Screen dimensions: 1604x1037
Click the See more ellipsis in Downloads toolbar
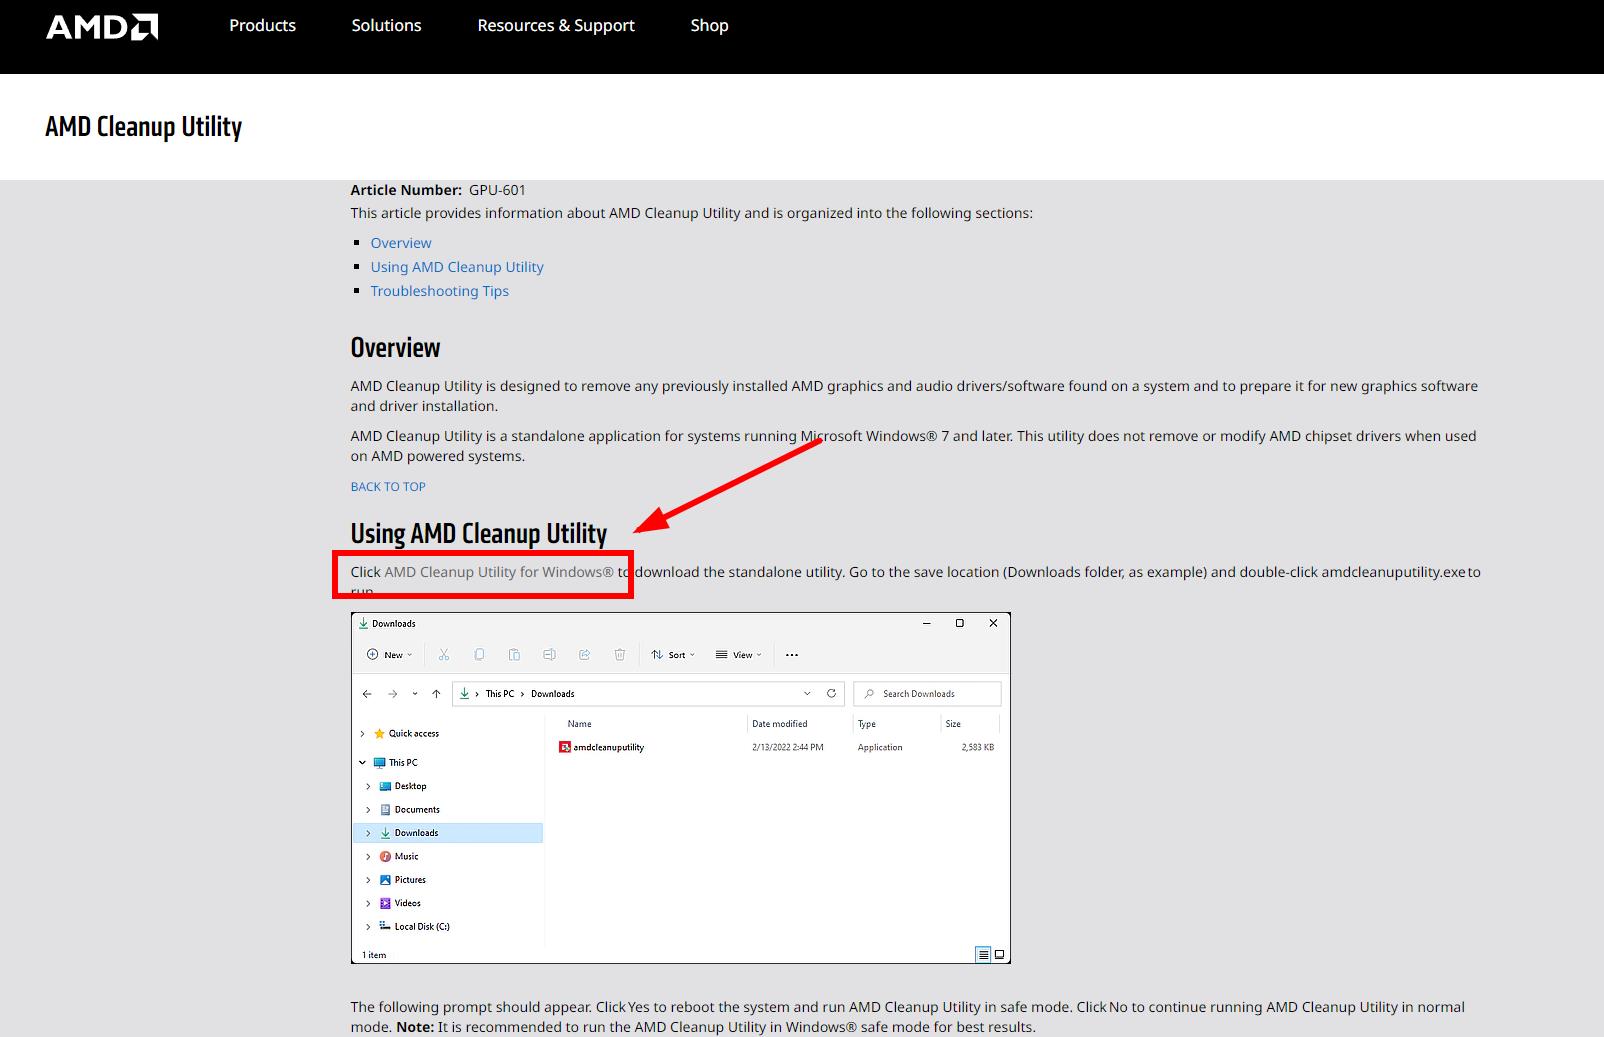point(792,655)
